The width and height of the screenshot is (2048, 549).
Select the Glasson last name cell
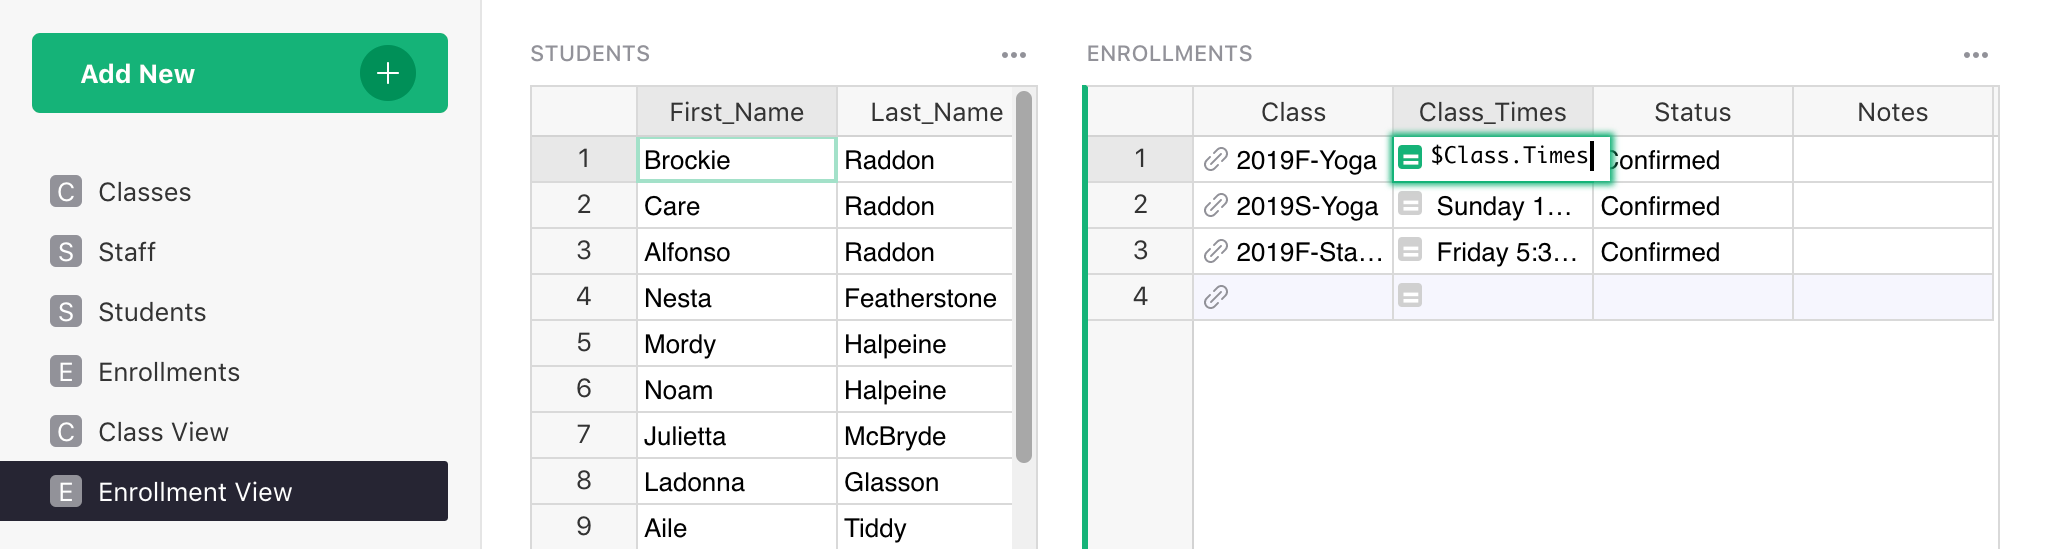coord(925,481)
